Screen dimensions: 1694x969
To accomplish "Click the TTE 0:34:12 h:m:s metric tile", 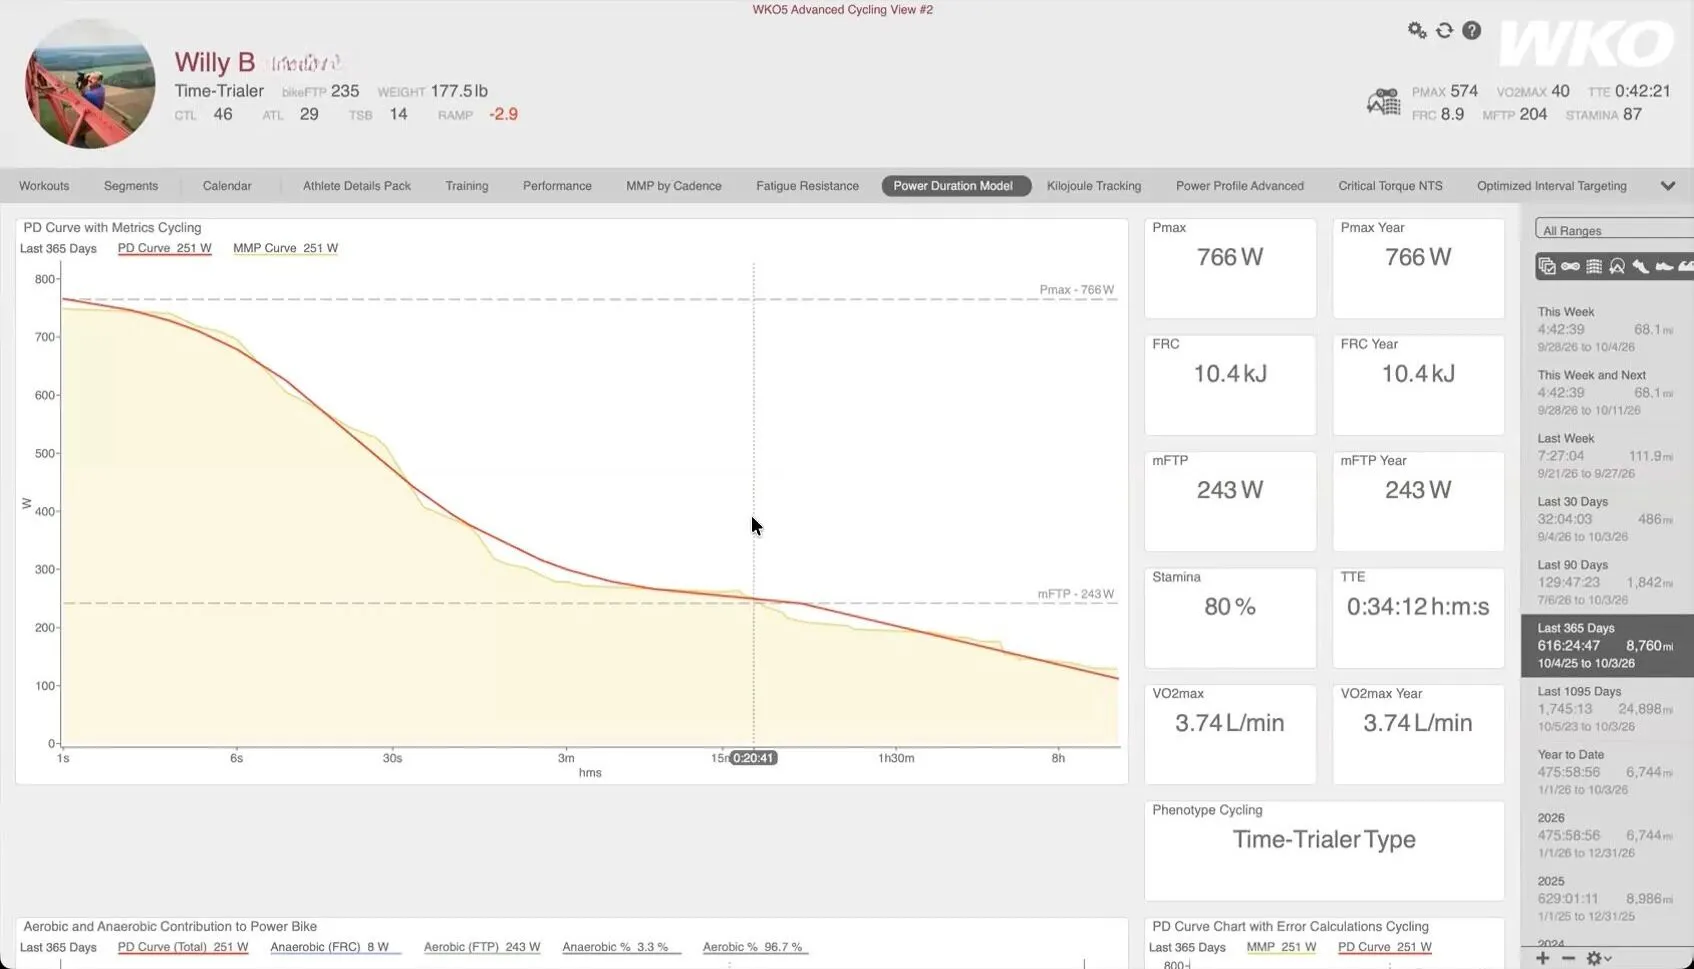I will tap(1418, 617).
